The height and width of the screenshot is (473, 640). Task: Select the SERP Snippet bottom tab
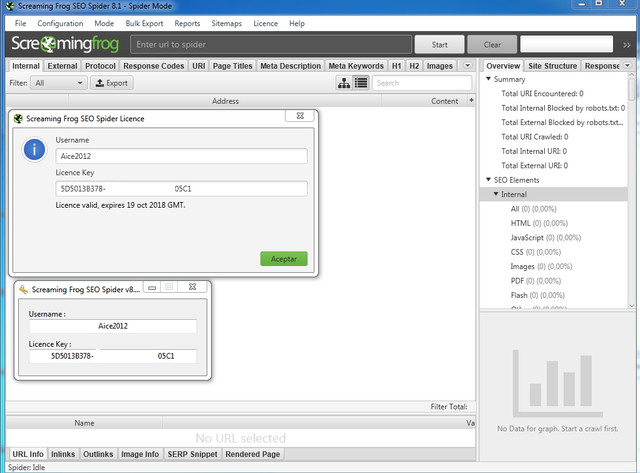coord(192,454)
